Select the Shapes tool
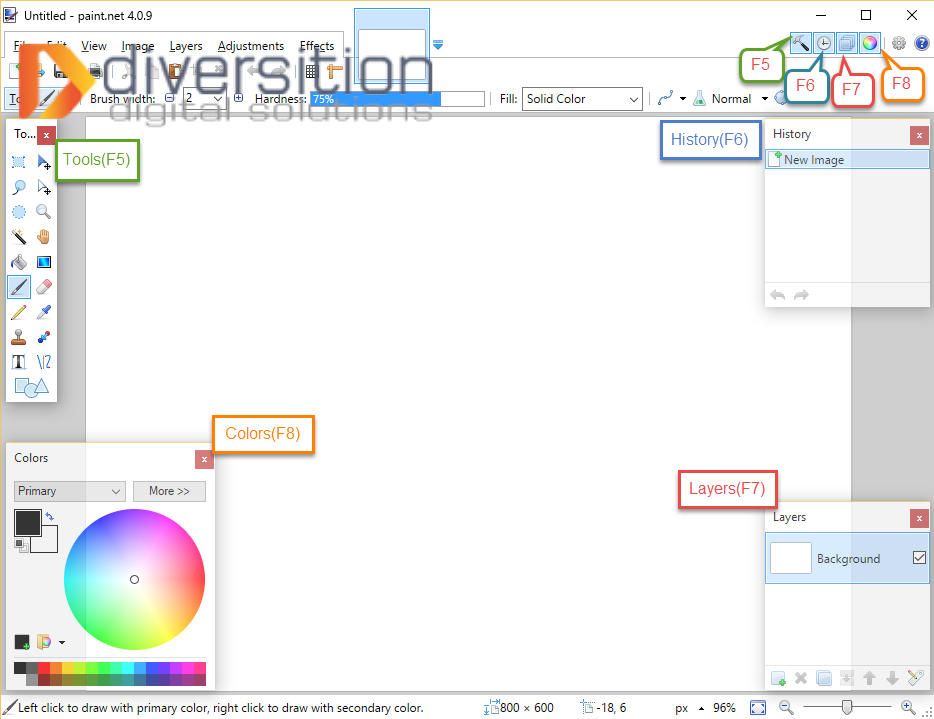Screen dimensions: 934x719 (x=31, y=387)
